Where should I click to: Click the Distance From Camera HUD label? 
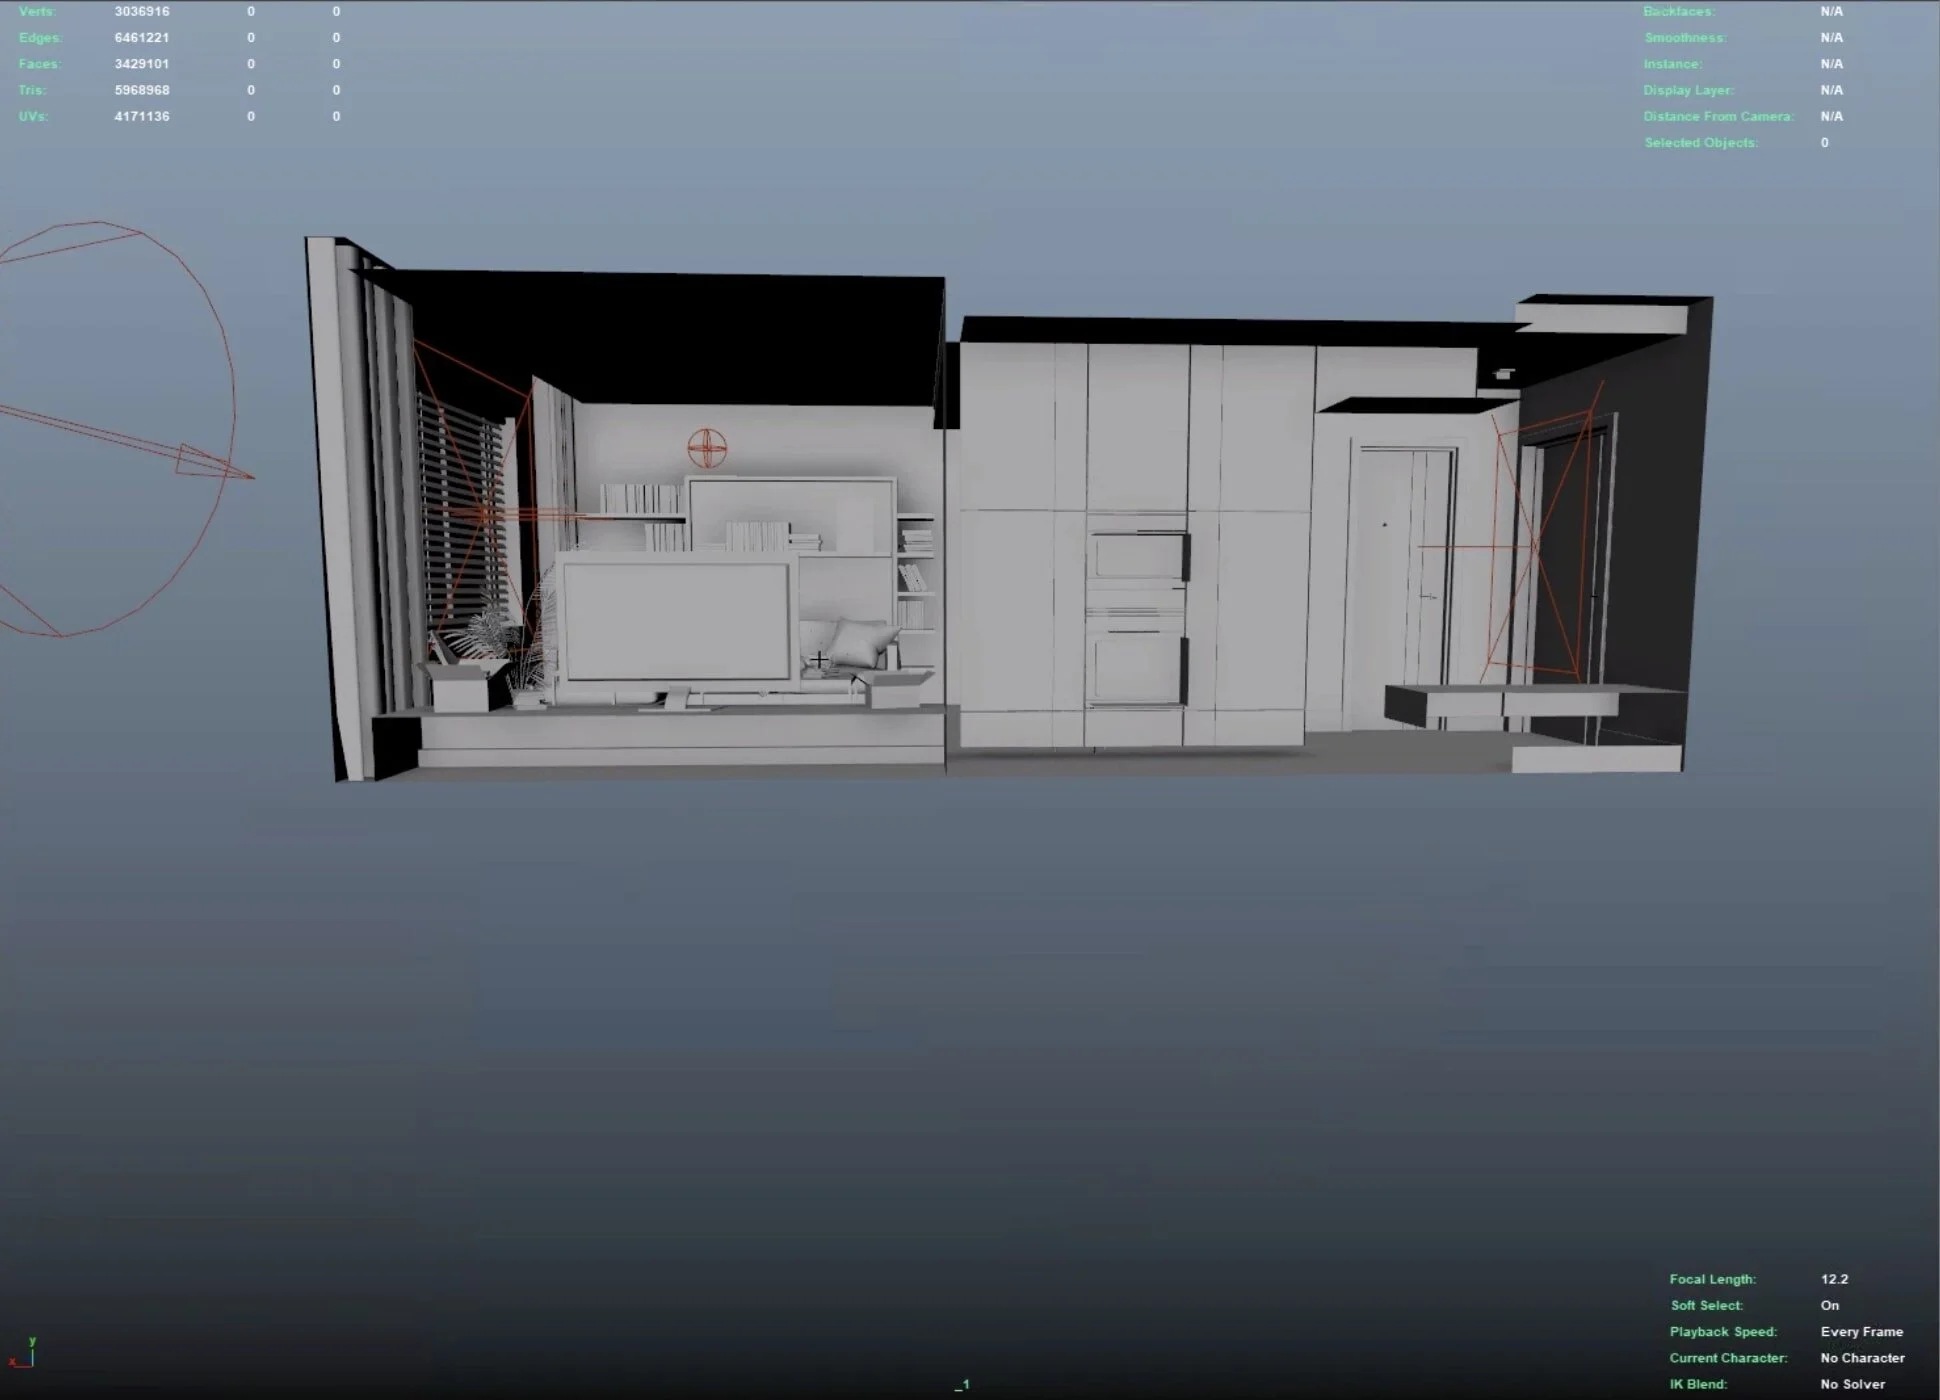point(1718,115)
